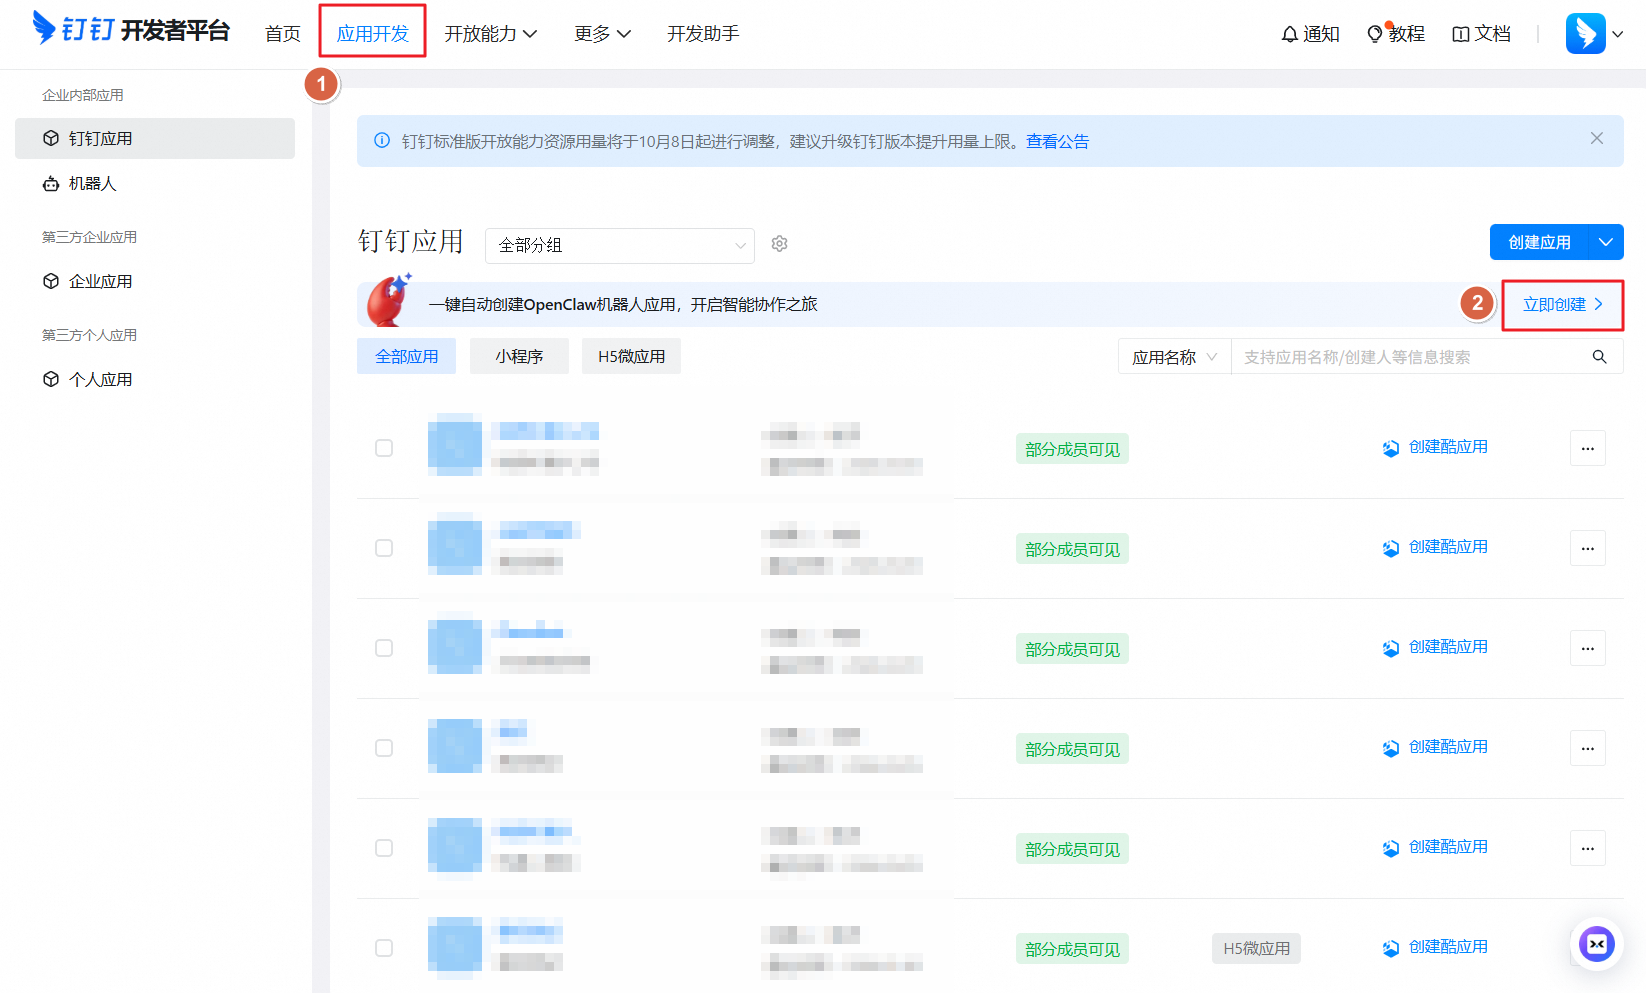This screenshot has width=1646, height=993.
Task: Open the more options menu on the second app row
Action: click(x=1587, y=548)
